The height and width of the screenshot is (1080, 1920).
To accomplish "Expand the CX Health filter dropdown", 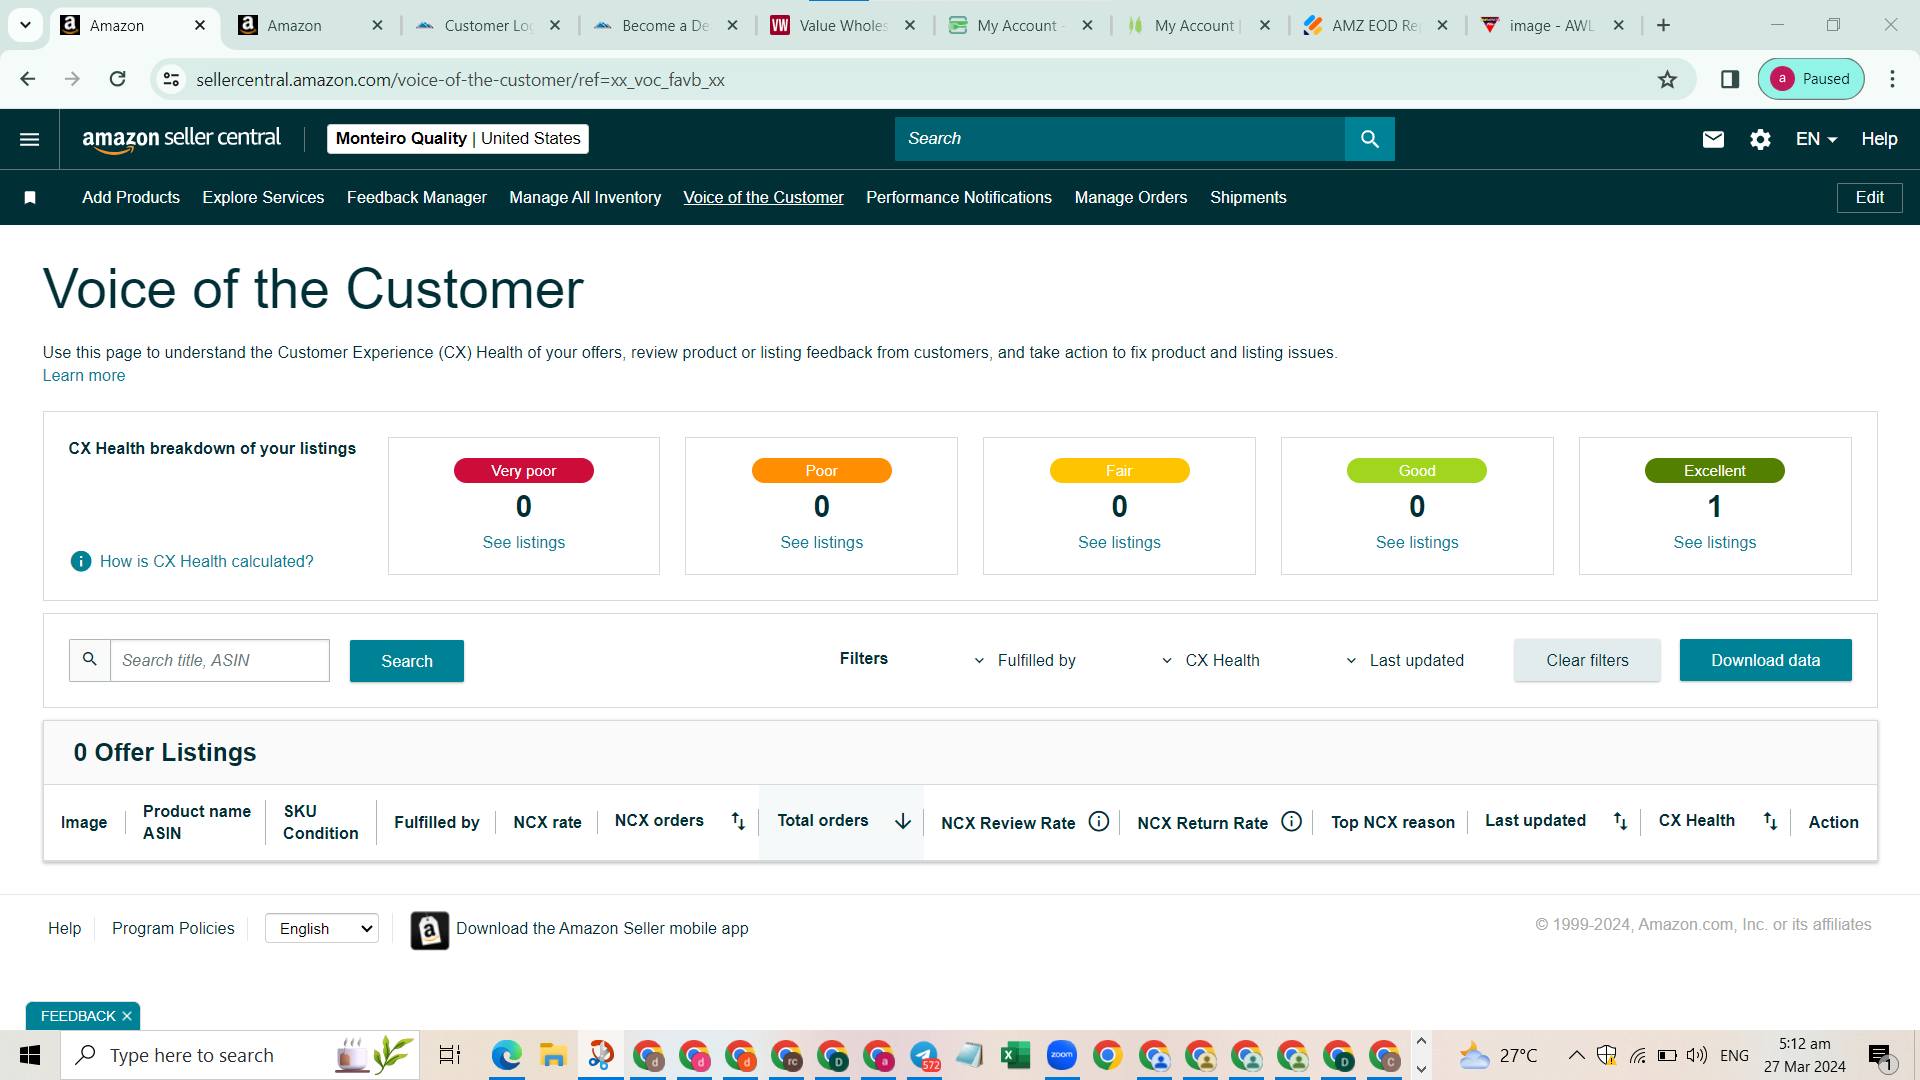I will tap(1210, 660).
